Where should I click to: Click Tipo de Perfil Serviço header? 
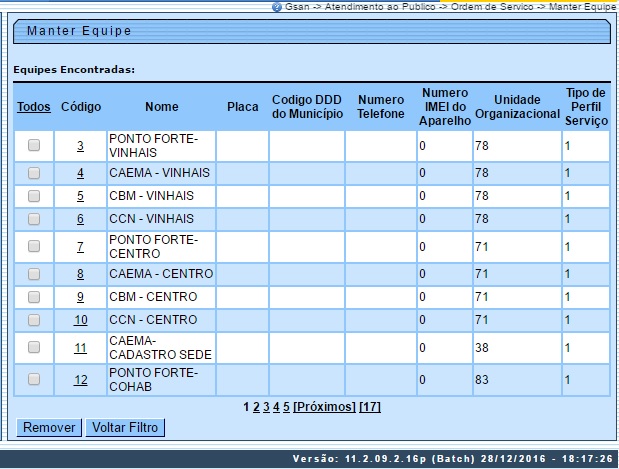click(586, 107)
